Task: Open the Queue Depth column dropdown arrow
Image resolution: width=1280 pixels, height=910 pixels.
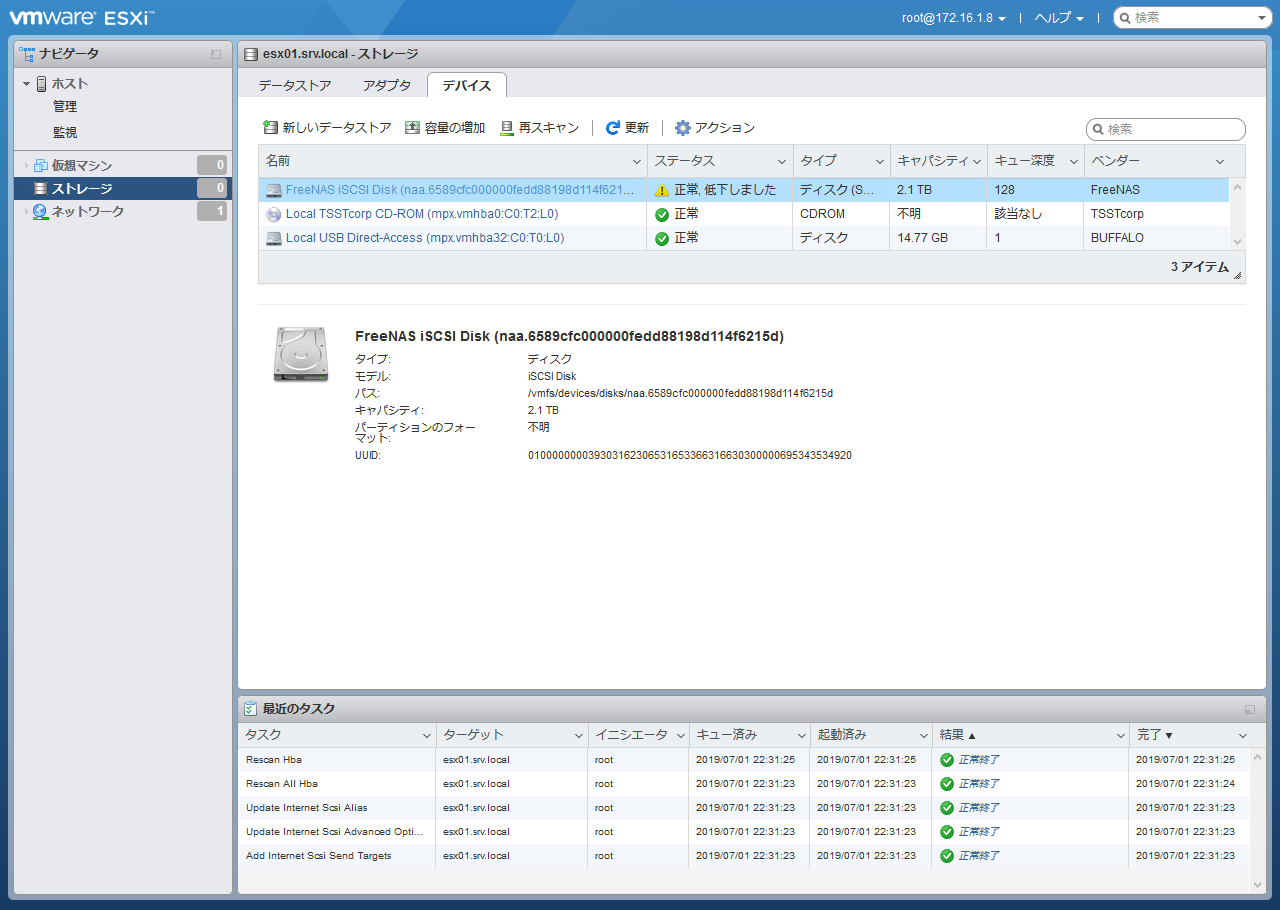Action: click(1074, 162)
